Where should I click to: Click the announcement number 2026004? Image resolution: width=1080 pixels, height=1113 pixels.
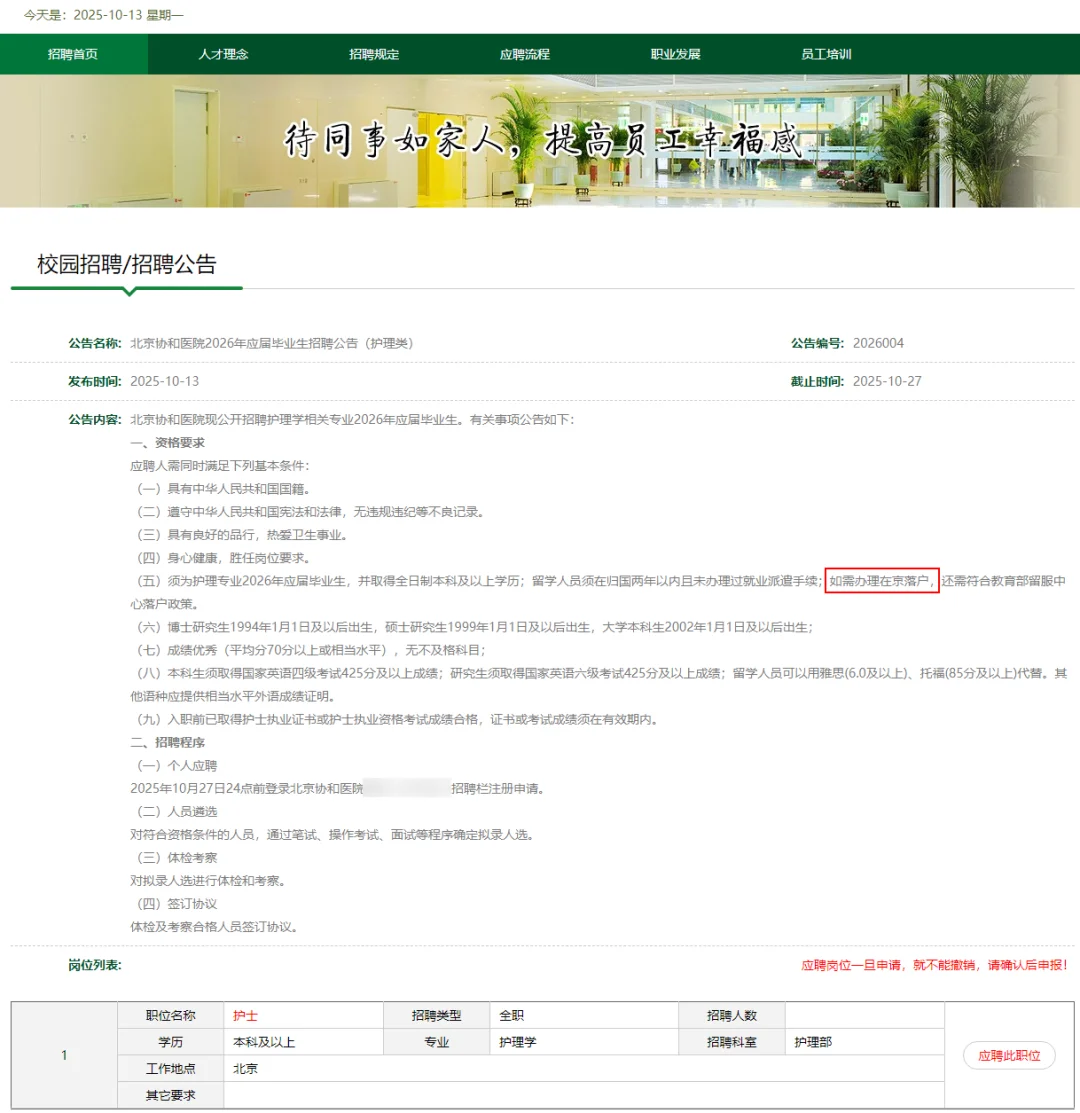click(878, 343)
